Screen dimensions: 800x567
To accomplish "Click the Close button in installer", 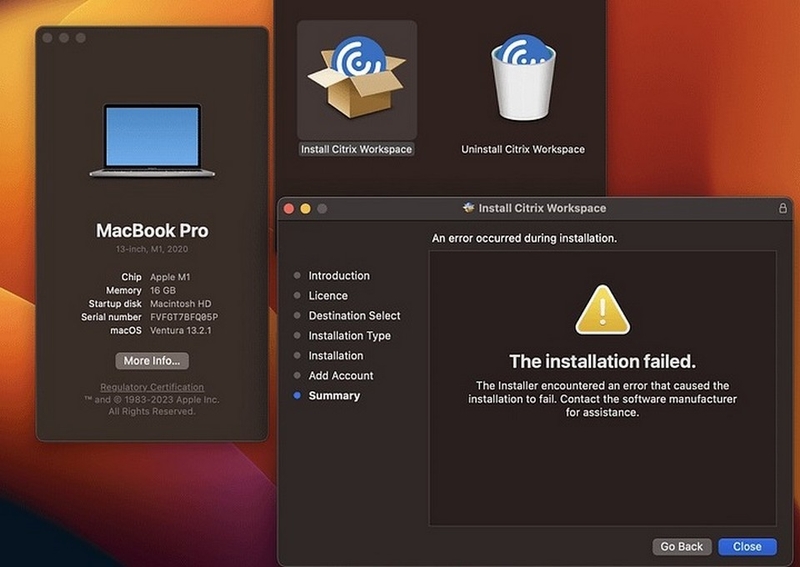I will (x=747, y=547).
